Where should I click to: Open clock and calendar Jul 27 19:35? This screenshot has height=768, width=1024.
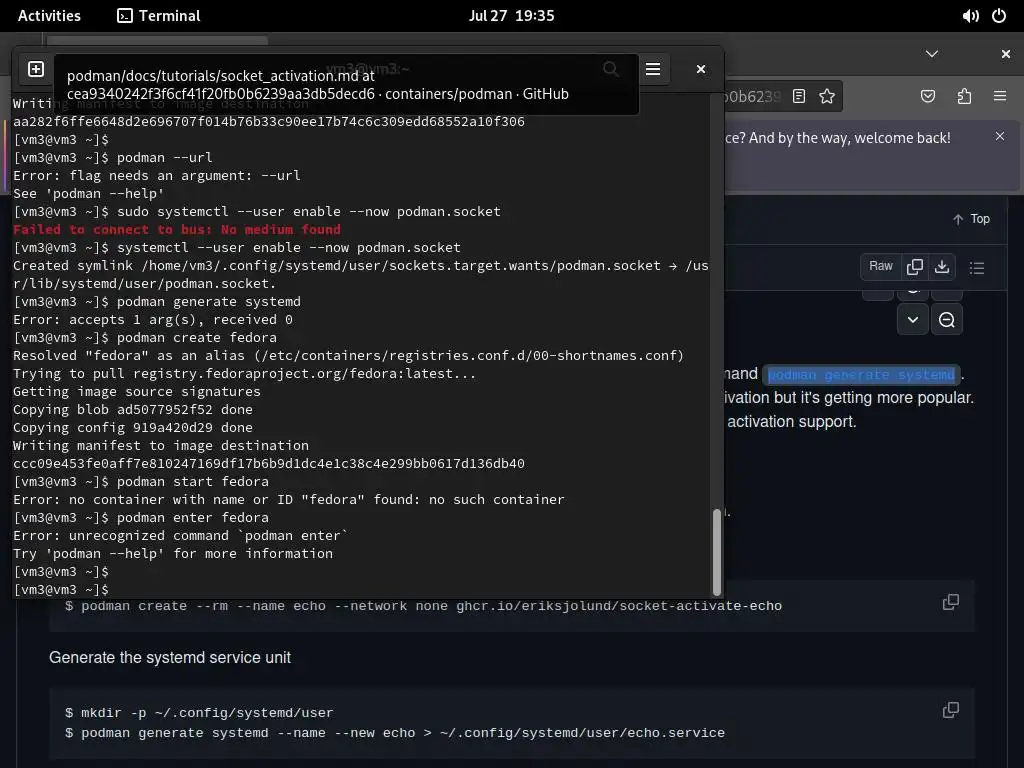pos(511,16)
